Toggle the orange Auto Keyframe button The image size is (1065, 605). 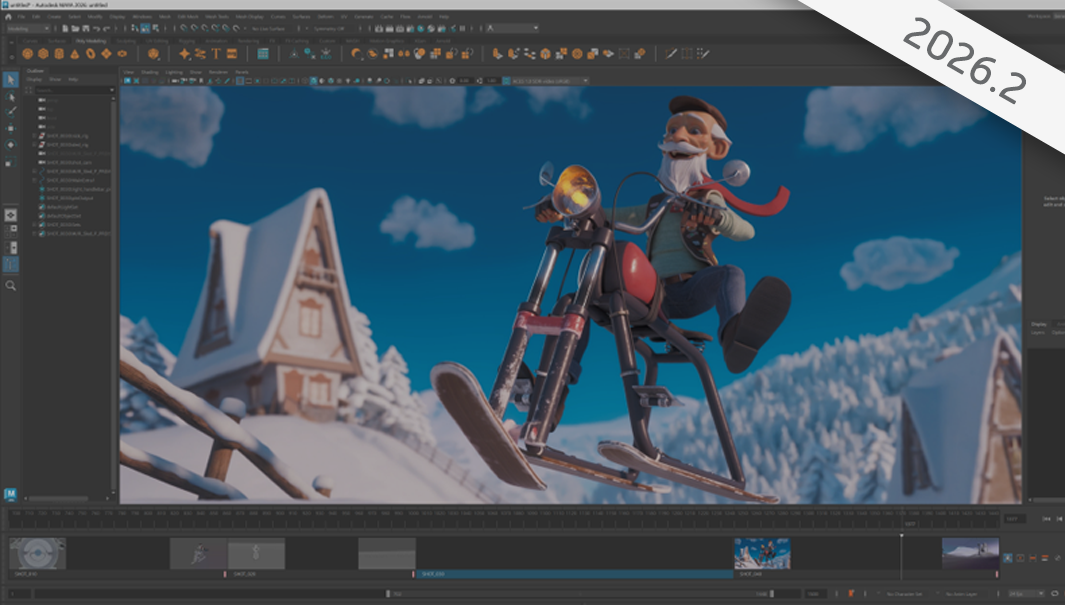tap(851, 593)
